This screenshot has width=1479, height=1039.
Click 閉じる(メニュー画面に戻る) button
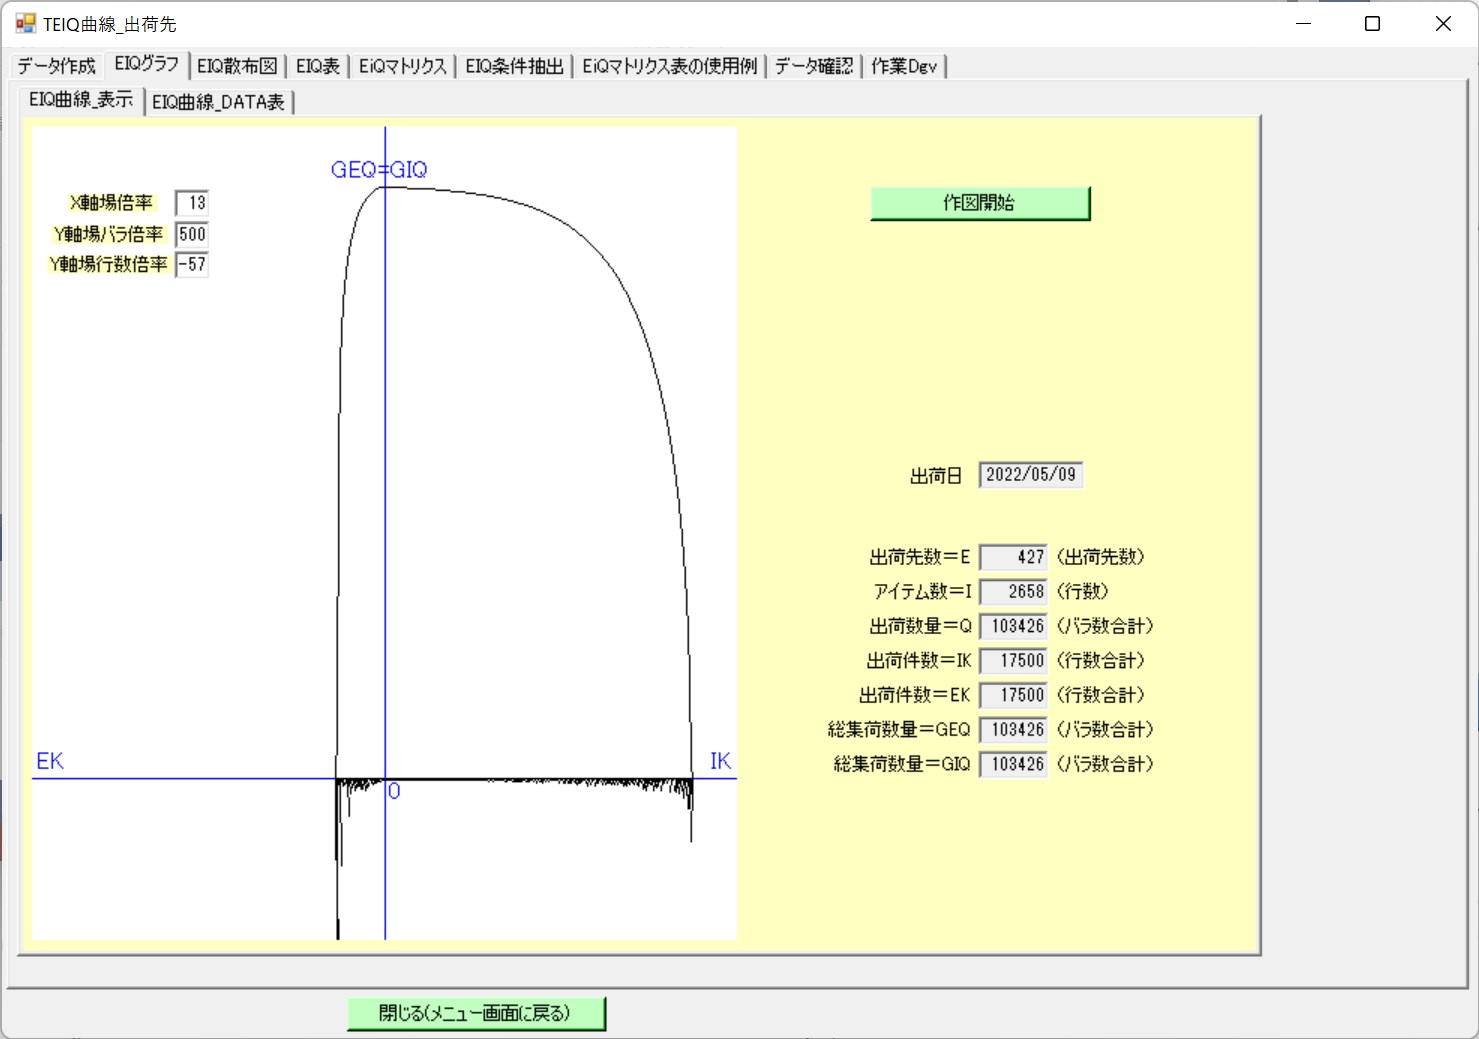point(476,1013)
